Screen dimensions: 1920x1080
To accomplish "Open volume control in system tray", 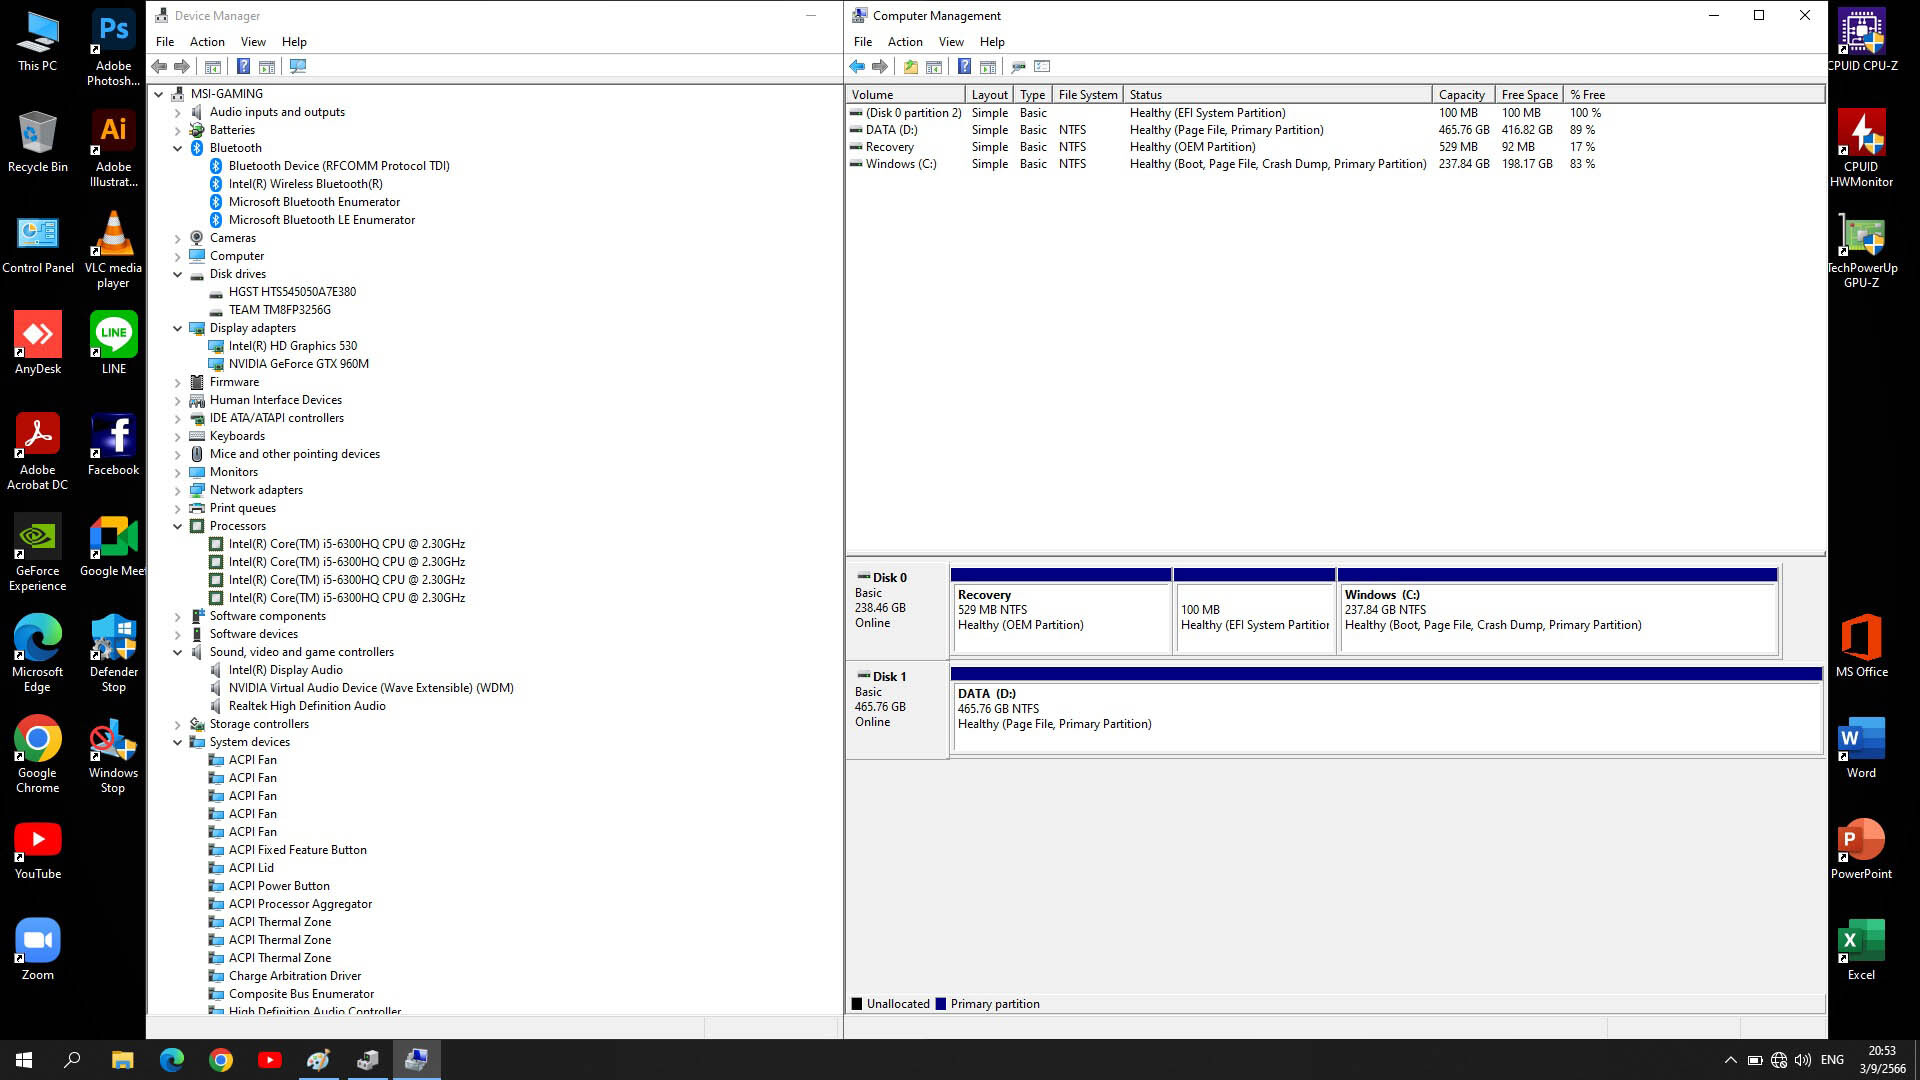I will (1803, 1060).
